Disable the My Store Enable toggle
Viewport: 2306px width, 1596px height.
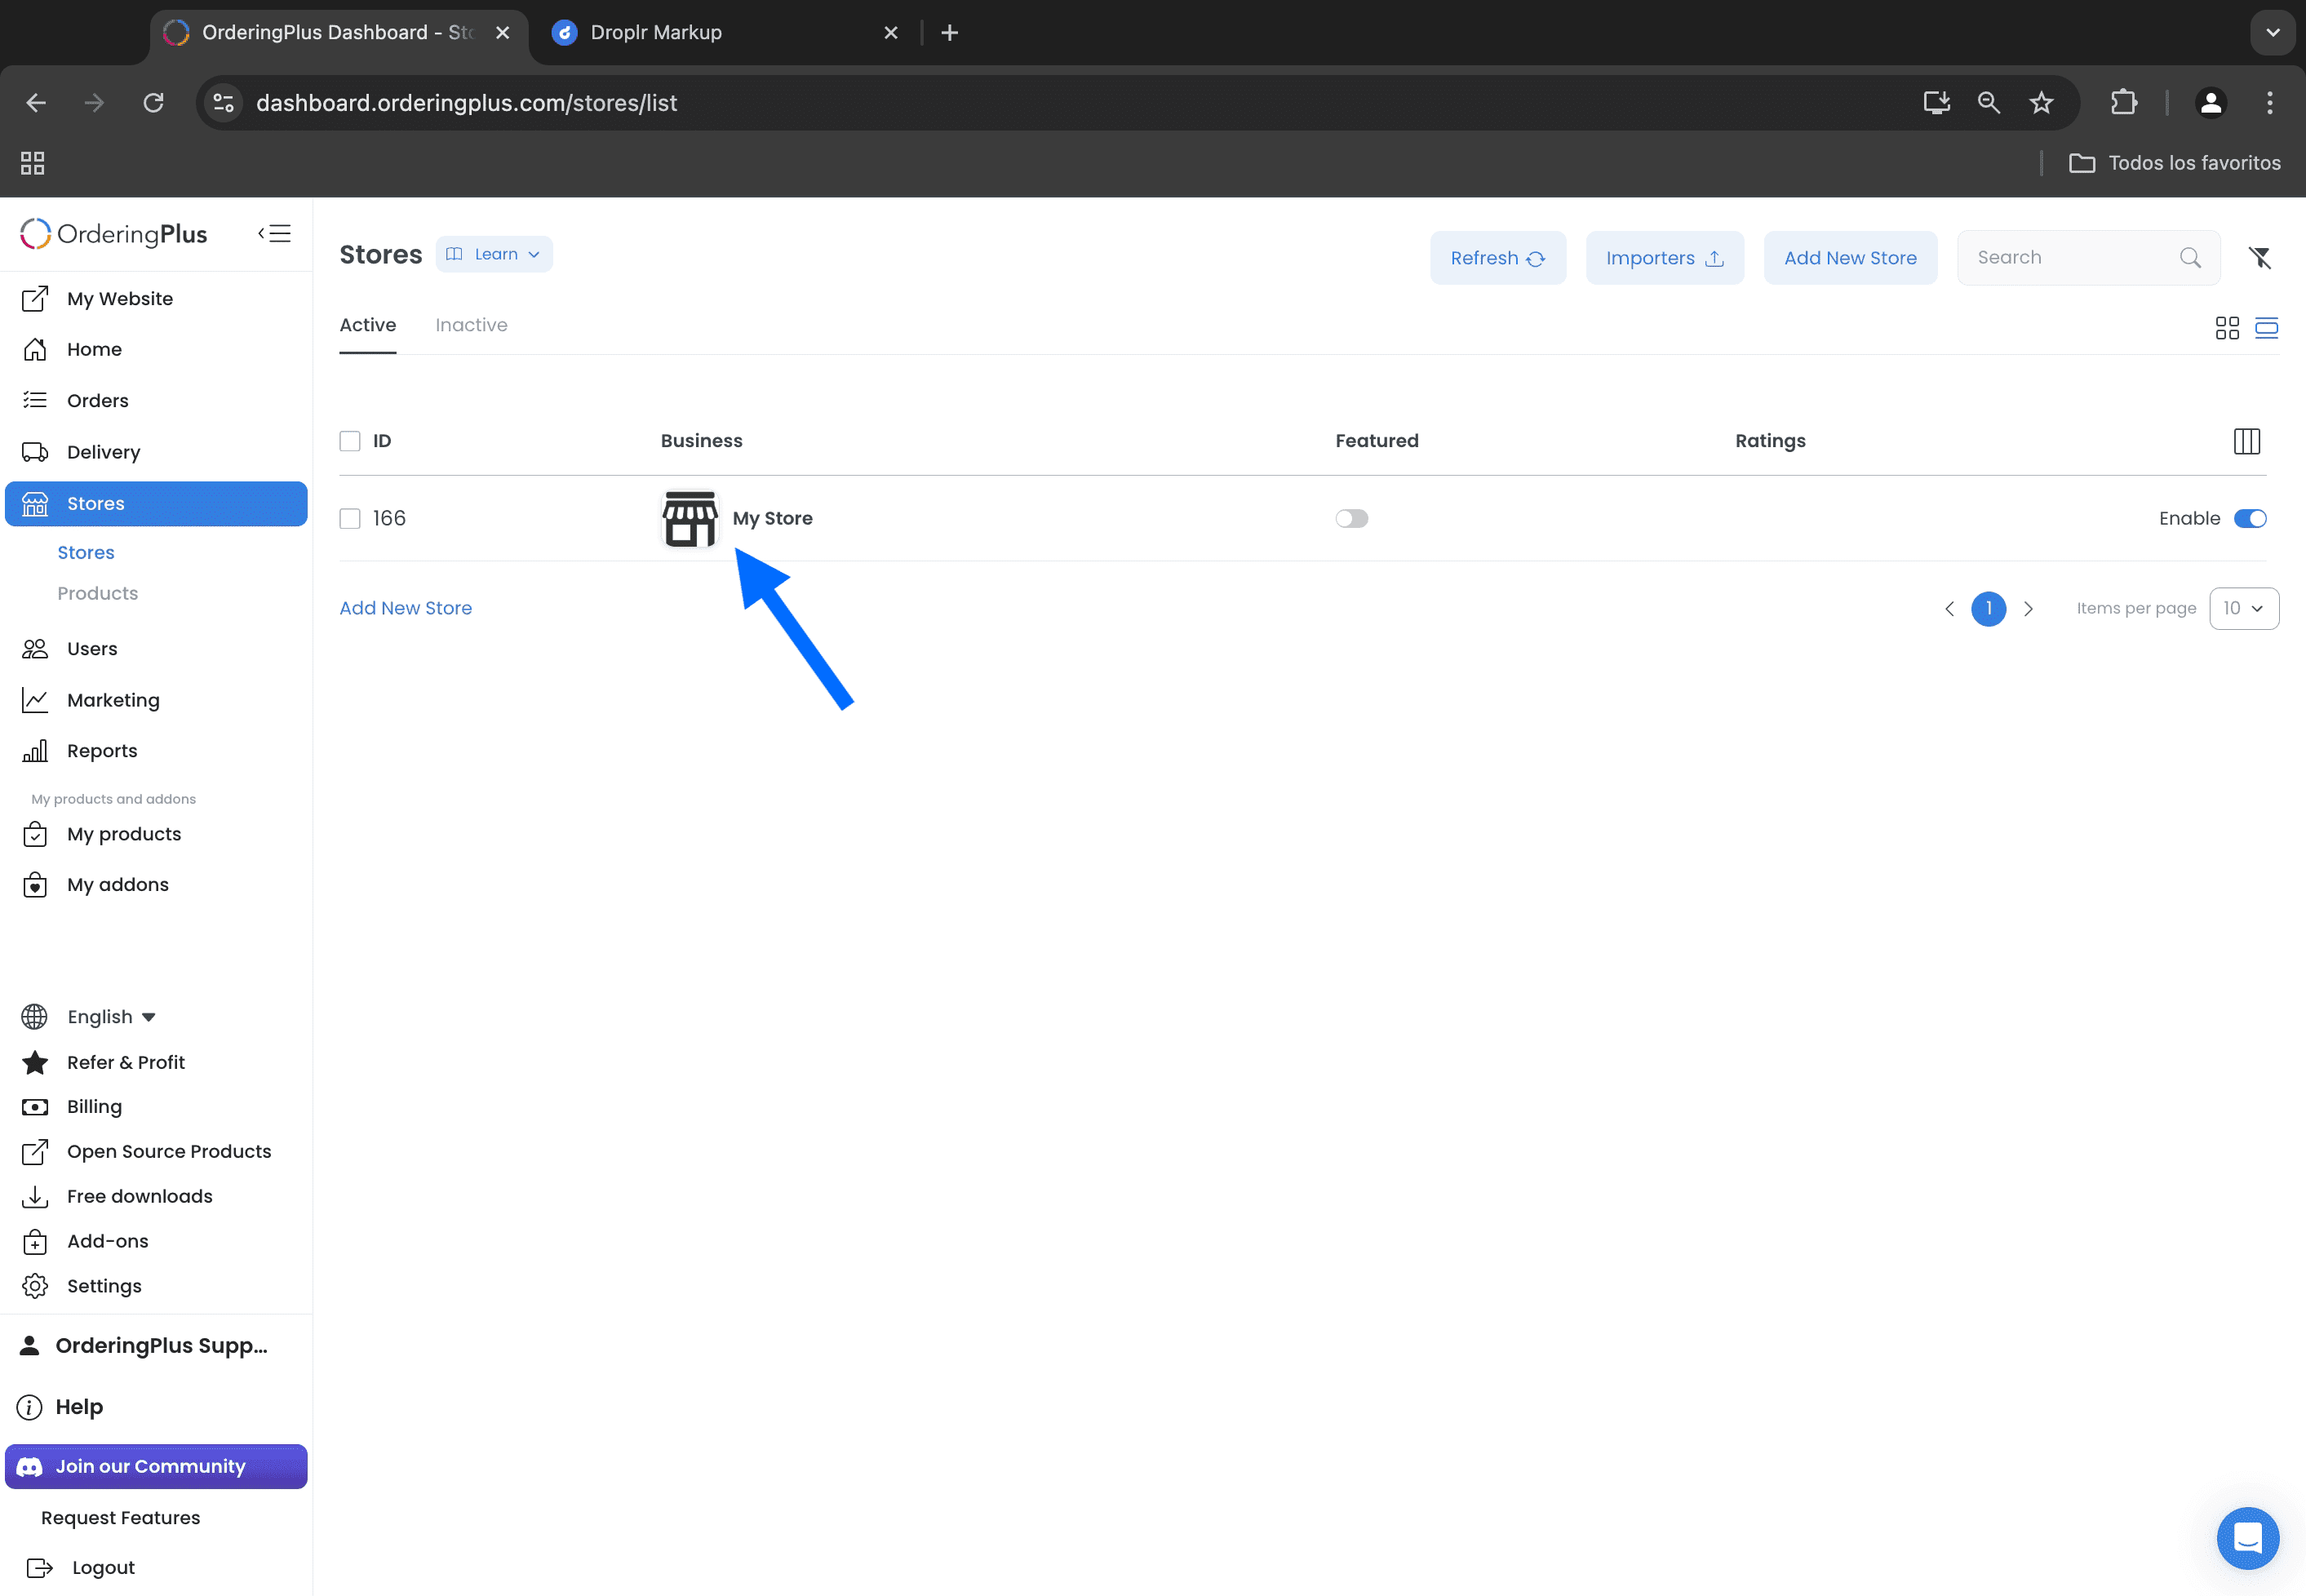click(2250, 518)
